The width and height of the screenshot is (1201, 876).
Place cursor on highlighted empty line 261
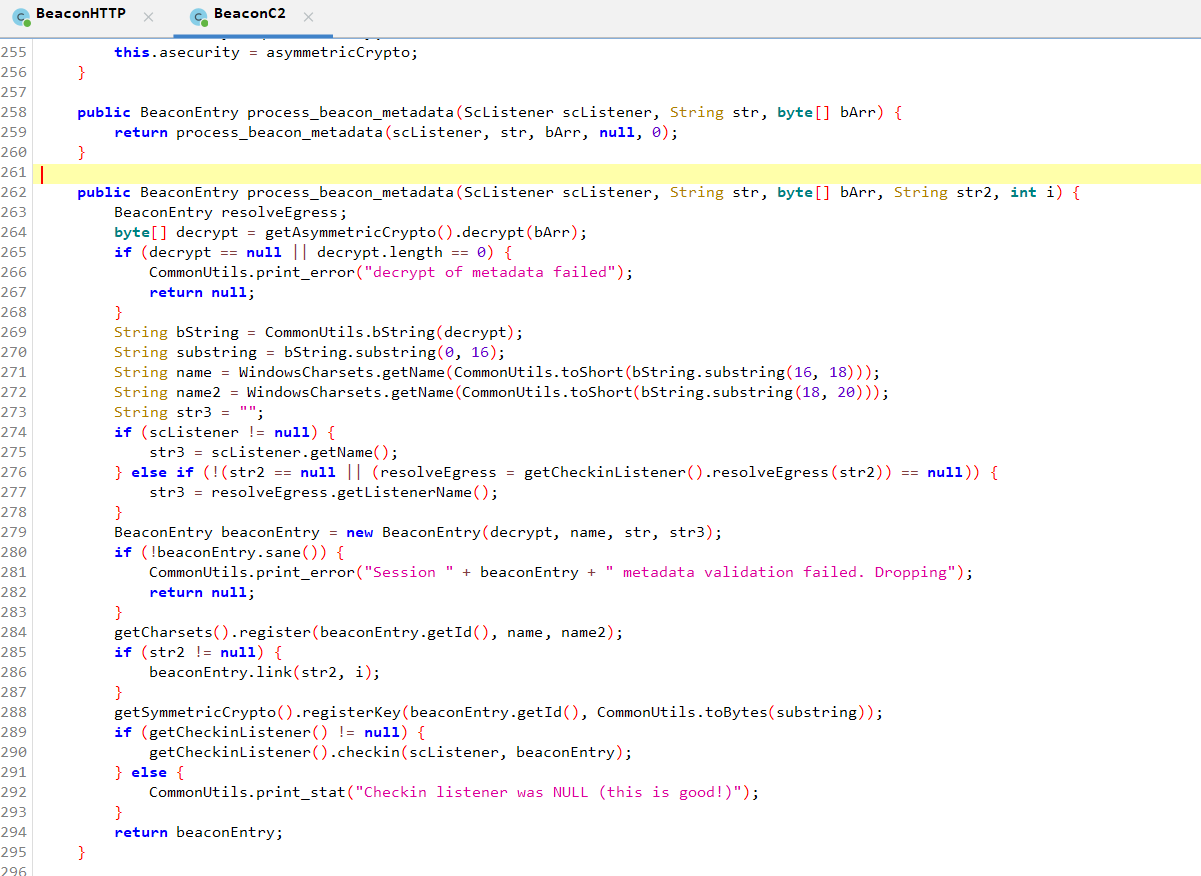tap(617, 173)
